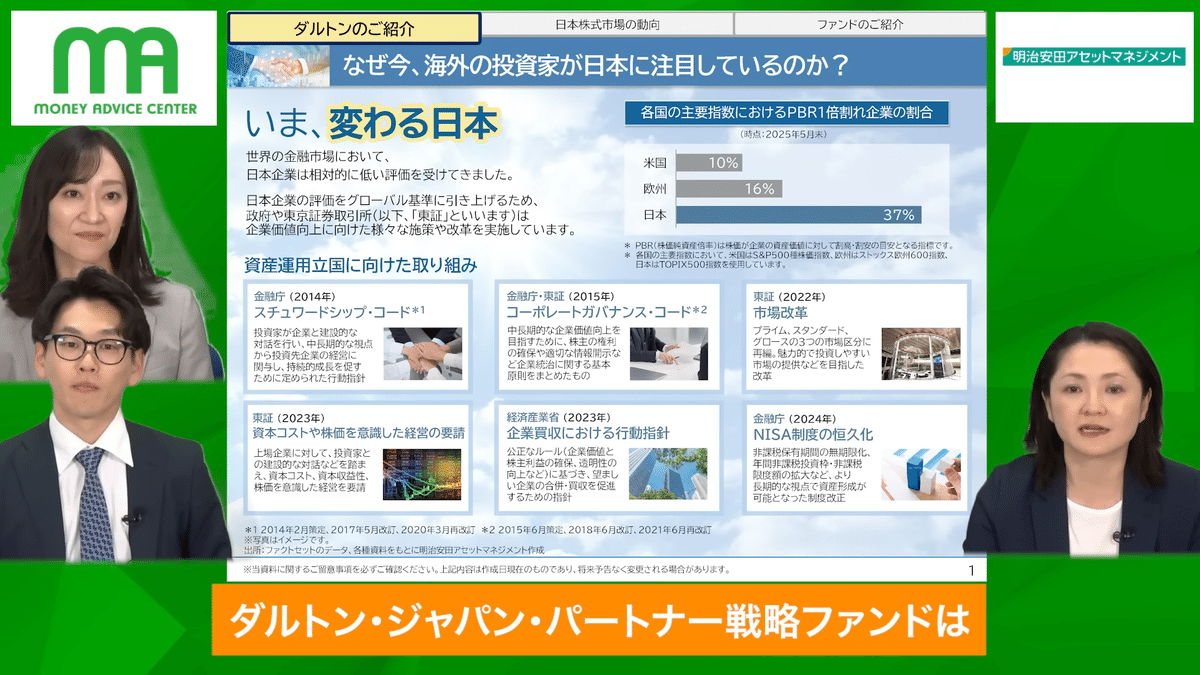Click the paragraph starting 日本企業の評価をグローバル基準に

[410, 215]
